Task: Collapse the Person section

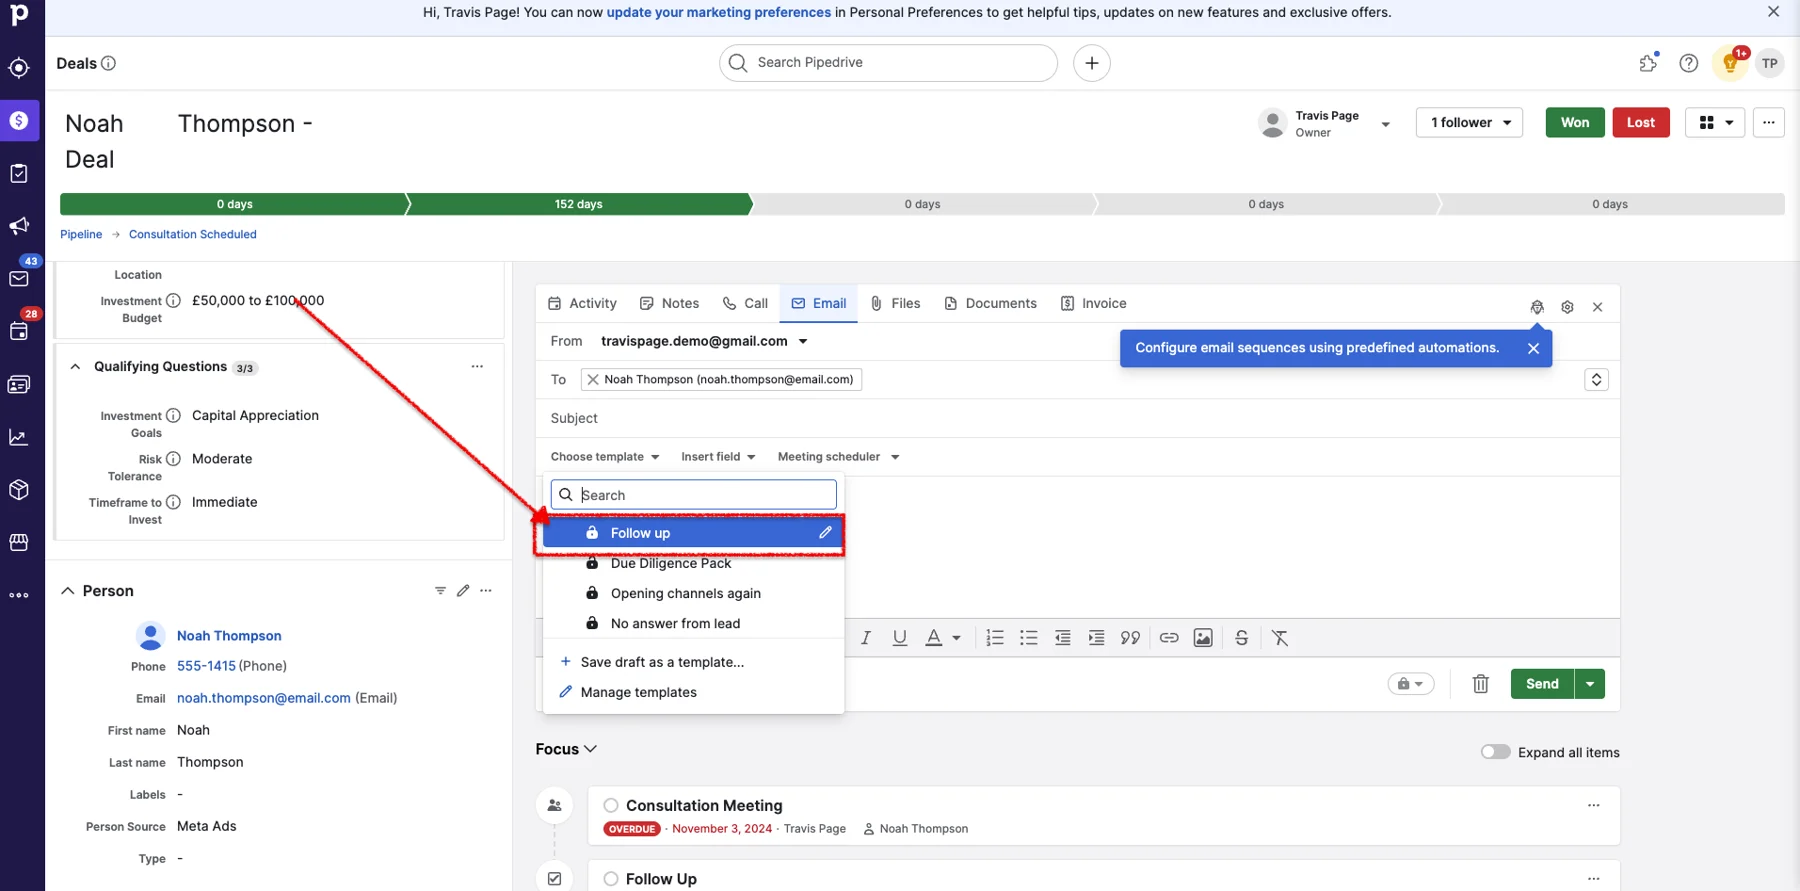Action: pyautogui.click(x=68, y=591)
